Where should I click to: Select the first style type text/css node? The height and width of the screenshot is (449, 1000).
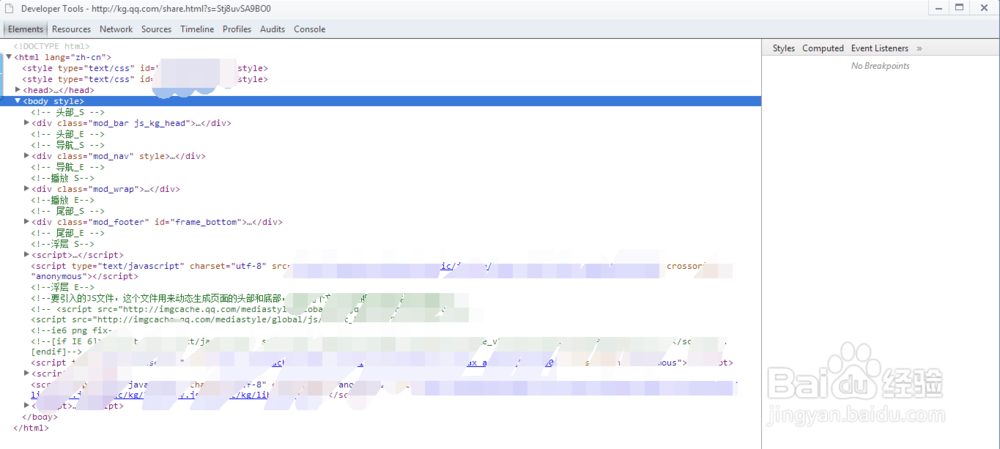pyautogui.click(x=145, y=68)
